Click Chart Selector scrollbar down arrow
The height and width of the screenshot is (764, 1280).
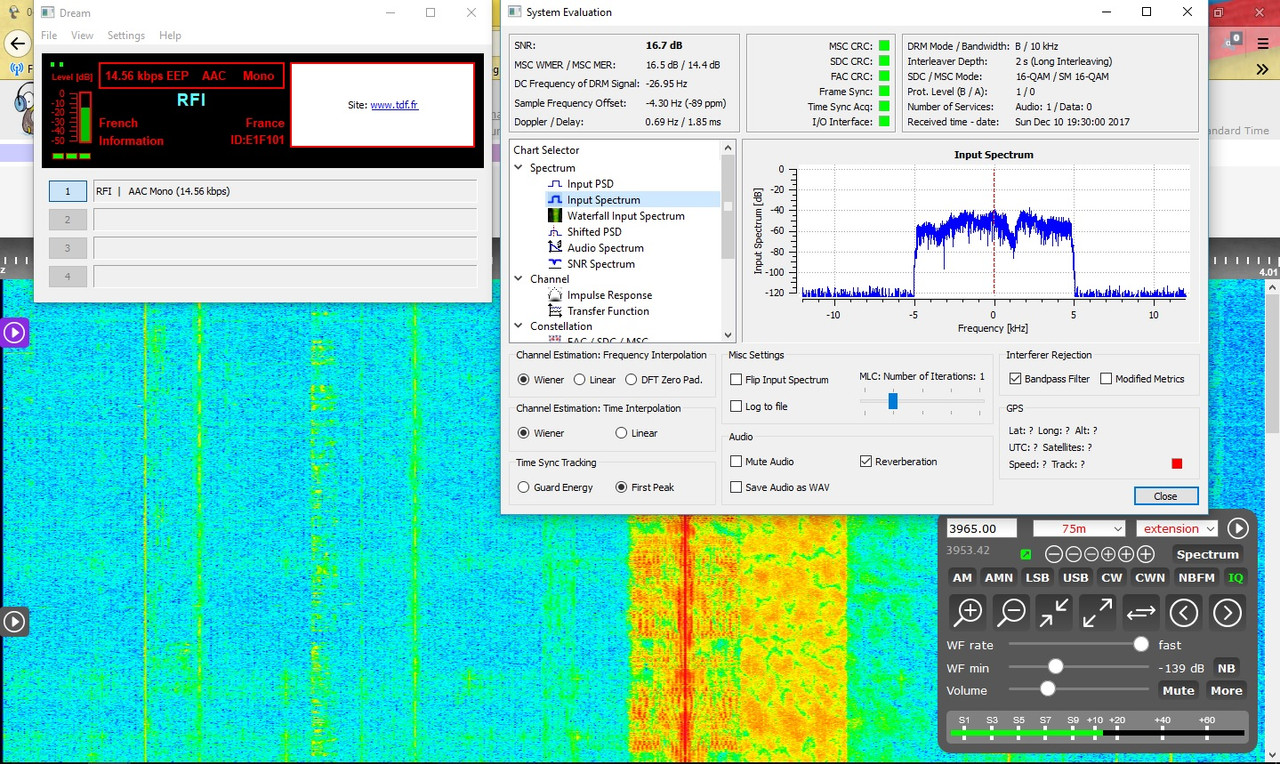(x=728, y=335)
